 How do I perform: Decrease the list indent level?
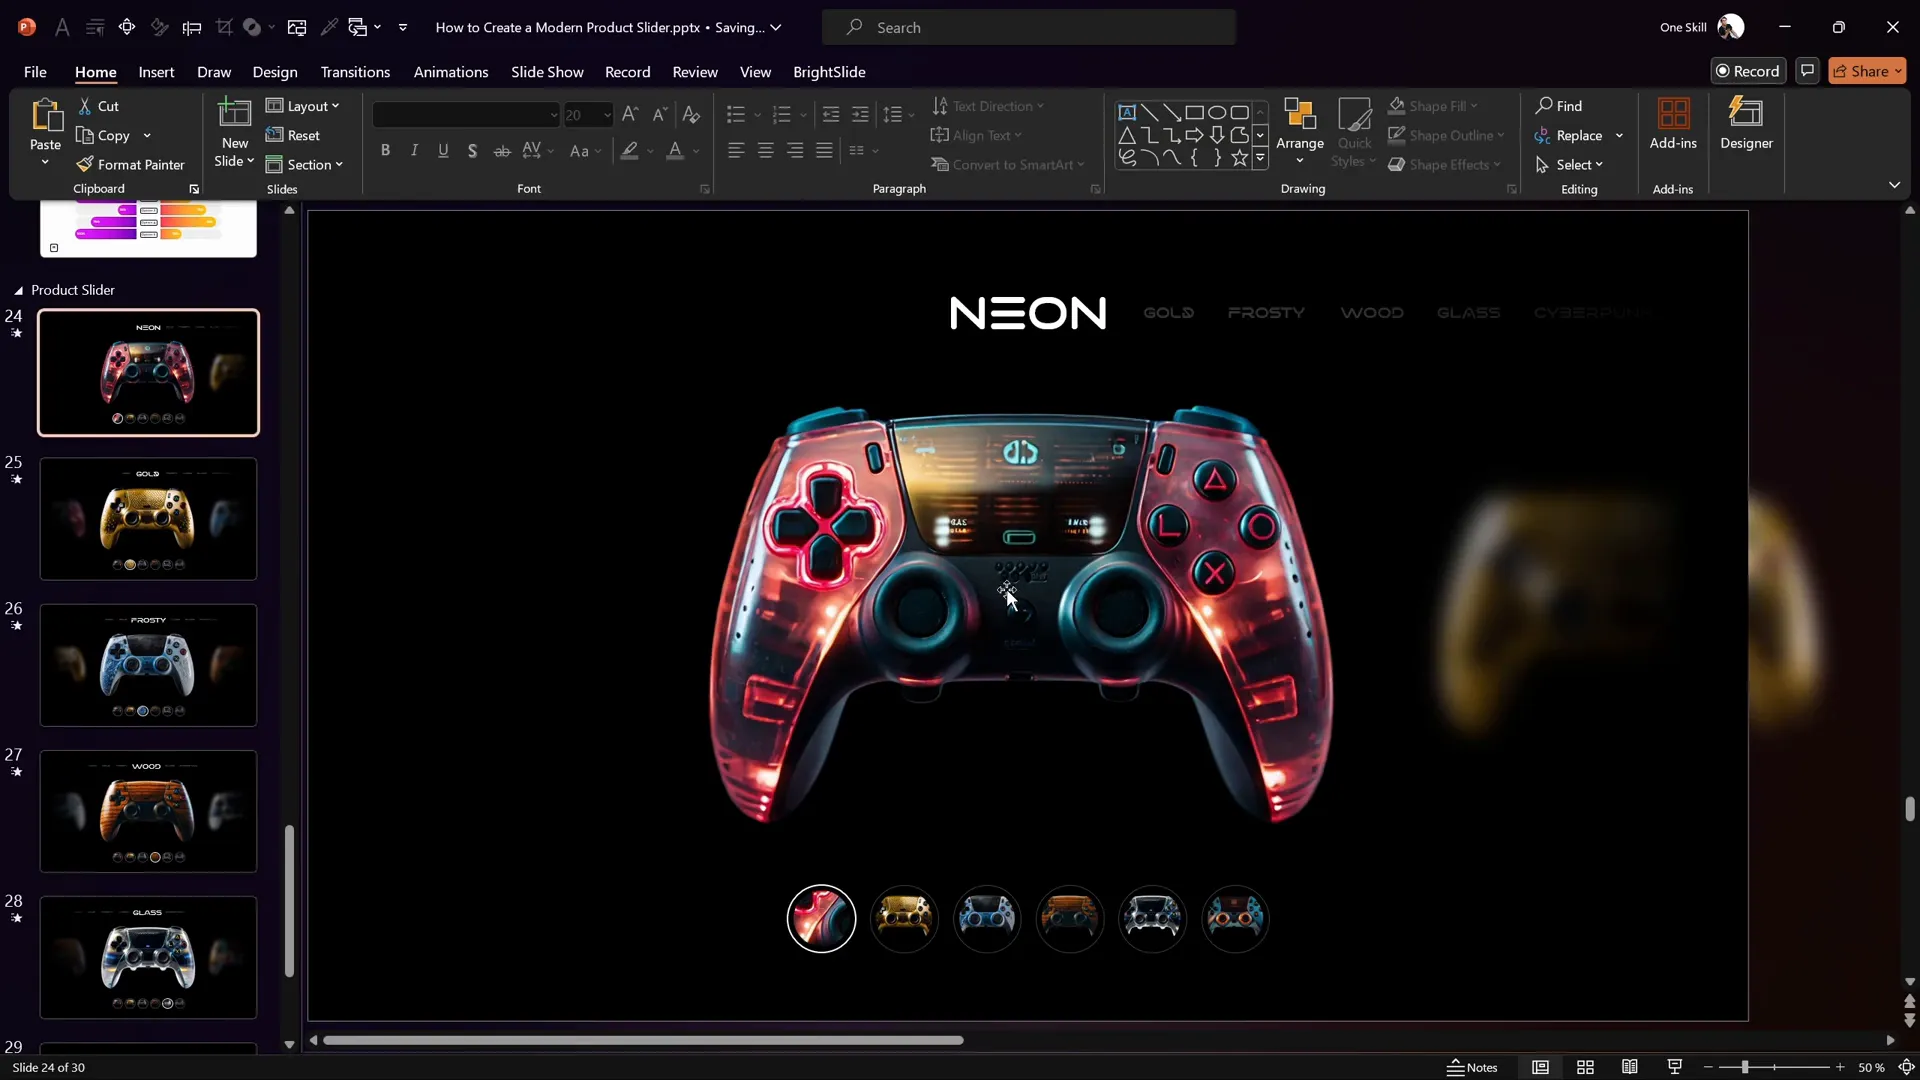point(831,115)
